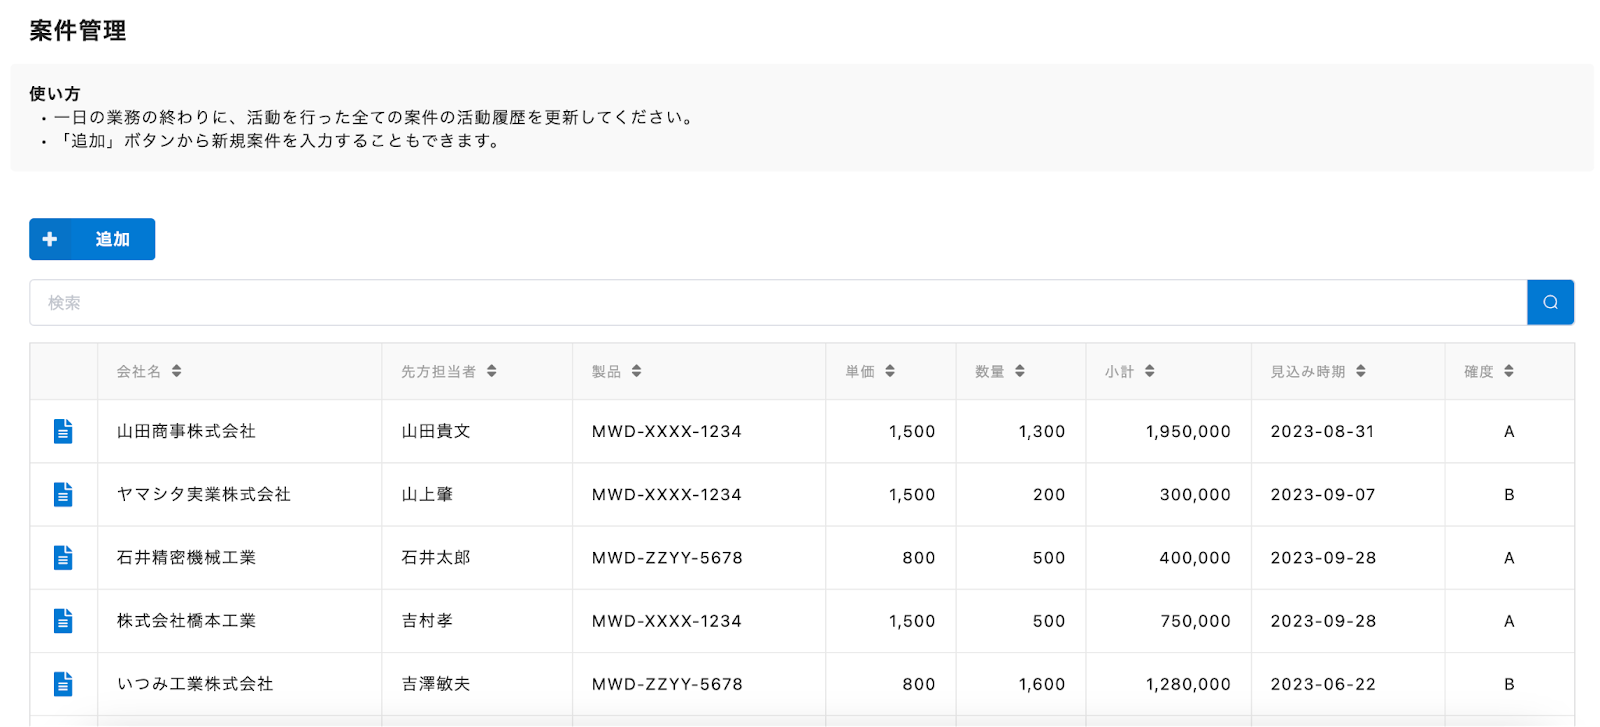Open detail document icon for ヤマシタ実業株式会社
Viewport: 1600px width, 727px height.
(x=63, y=494)
